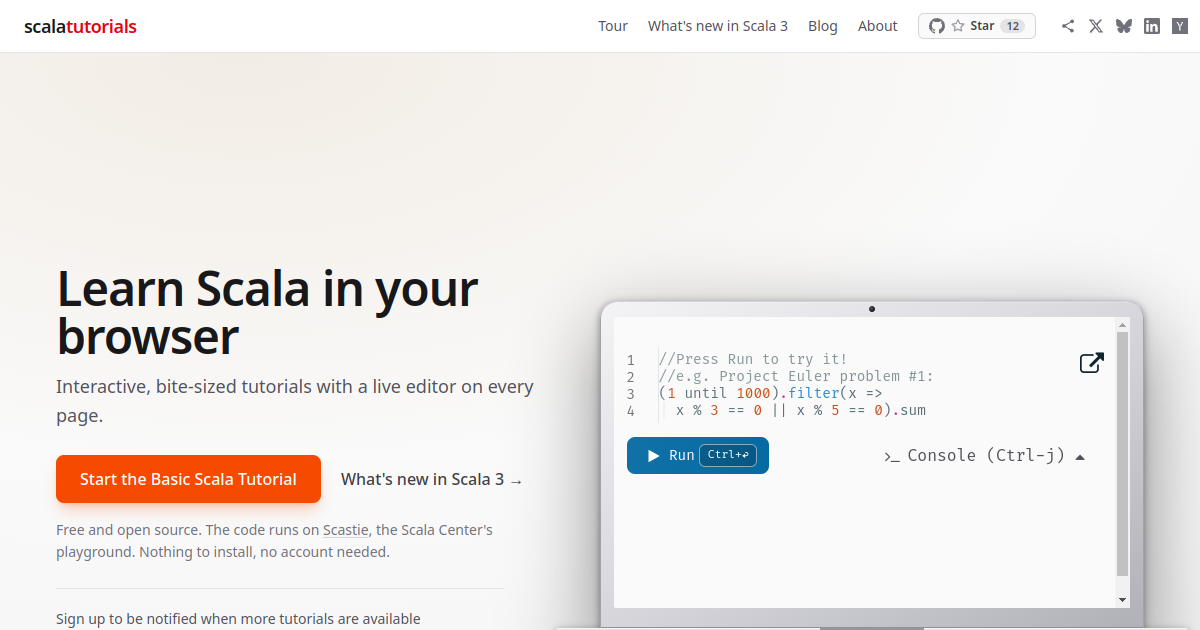Screen dimensions: 1200x630
Task: Go to the Blog page
Action: pos(823,26)
